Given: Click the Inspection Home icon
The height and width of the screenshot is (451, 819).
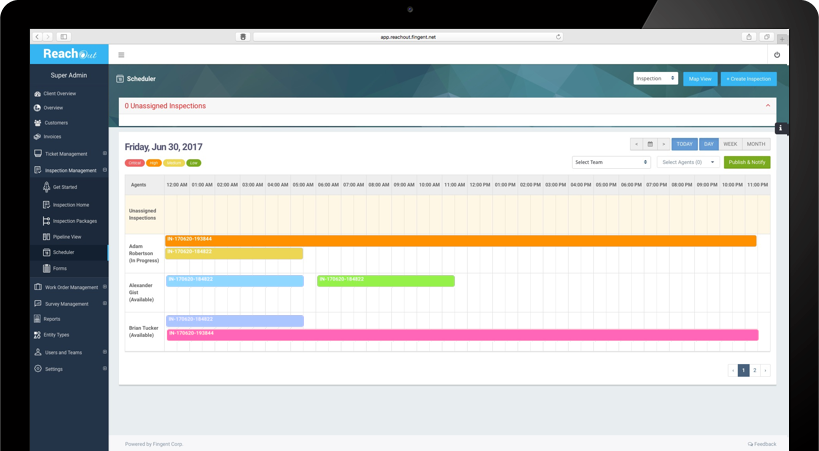Looking at the screenshot, I should click(46, 205).
